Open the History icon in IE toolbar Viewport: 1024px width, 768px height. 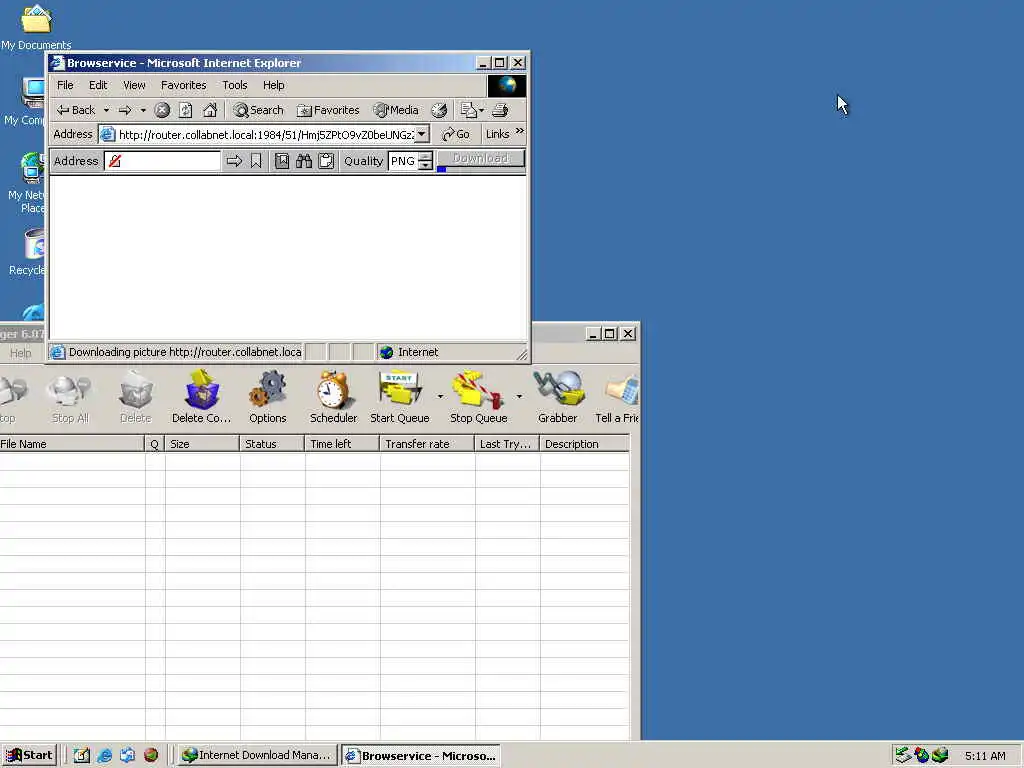coord(439,110)
